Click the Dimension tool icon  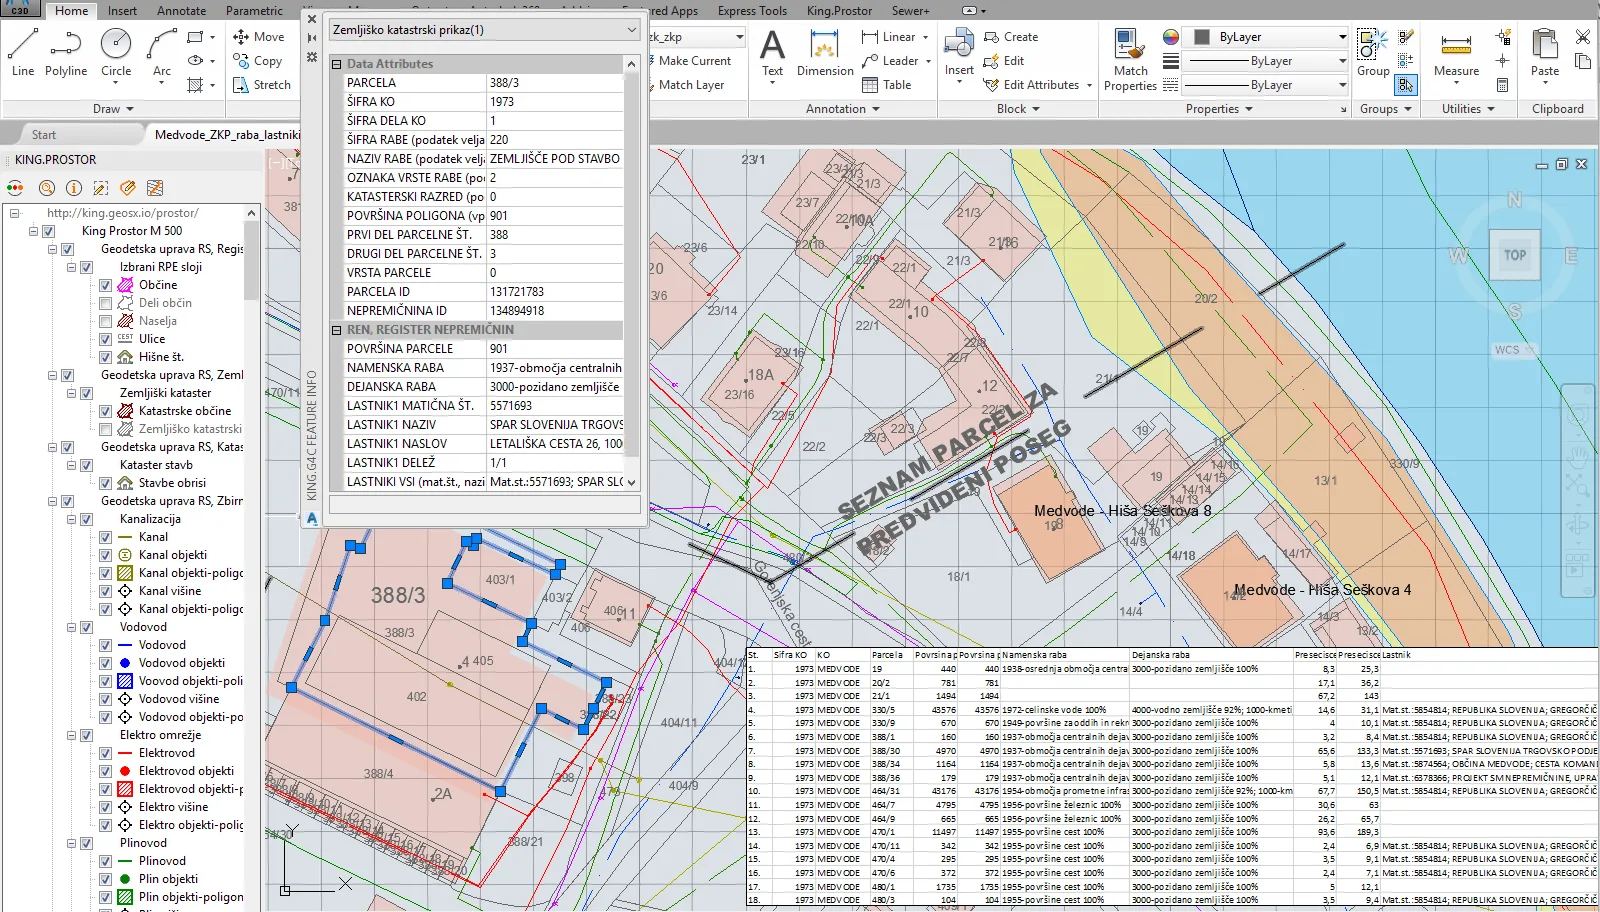coord(825,46)
